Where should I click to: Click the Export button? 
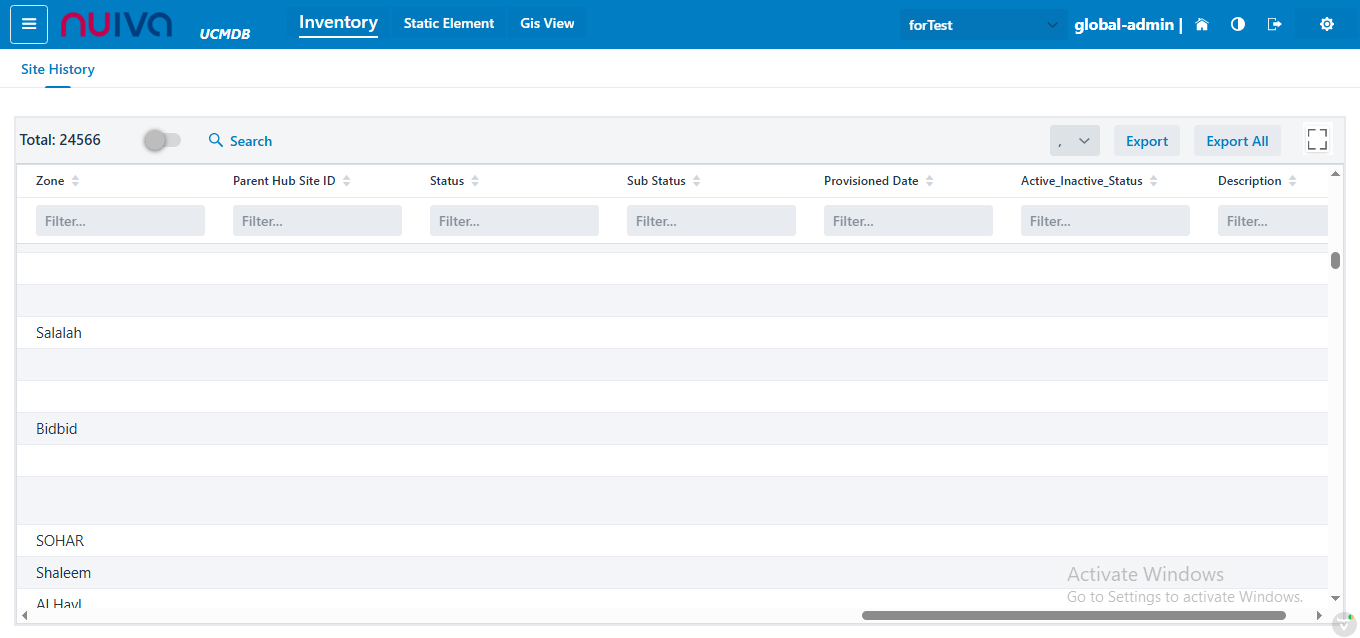tap(1146, 141)
